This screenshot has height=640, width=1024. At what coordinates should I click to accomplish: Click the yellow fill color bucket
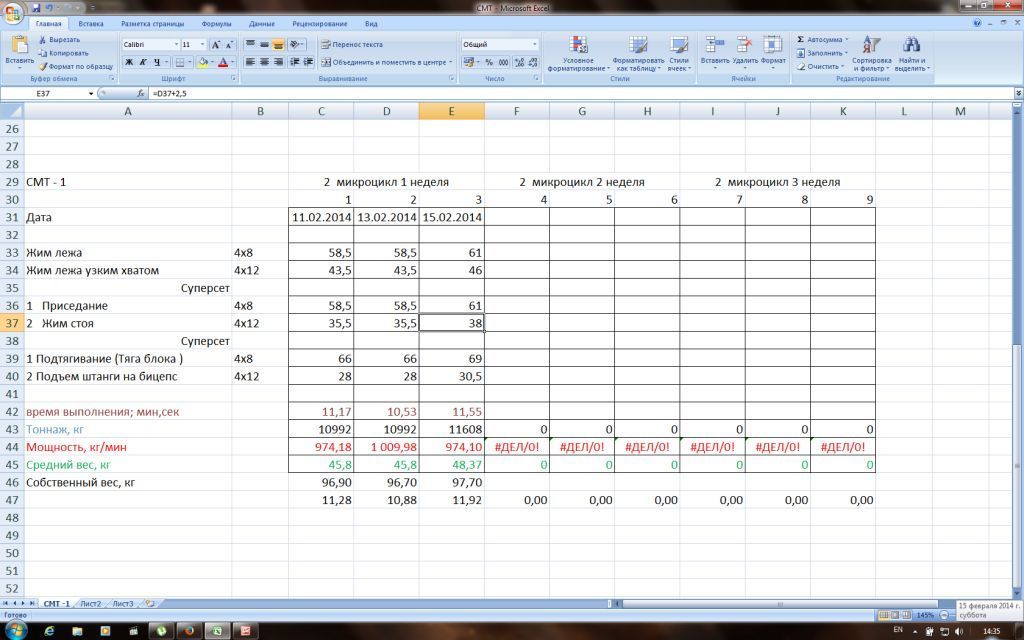click(202, 62)
